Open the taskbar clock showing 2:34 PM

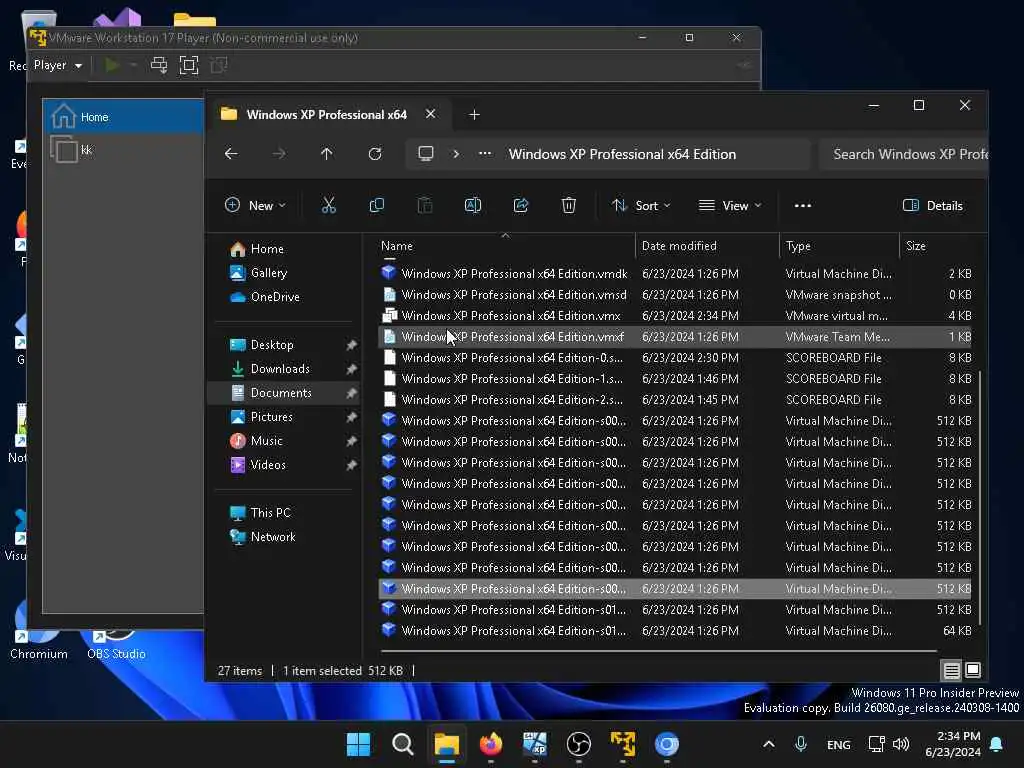(953, 744)
